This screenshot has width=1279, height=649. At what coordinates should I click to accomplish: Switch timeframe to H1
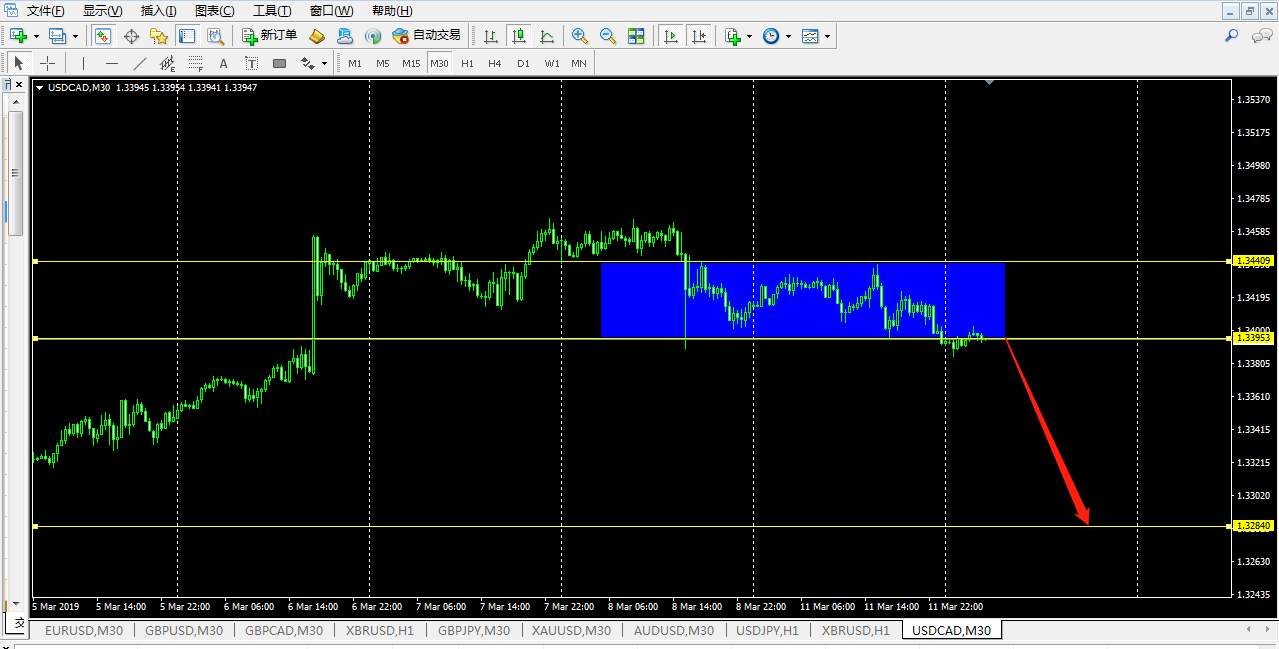point(467,63)
